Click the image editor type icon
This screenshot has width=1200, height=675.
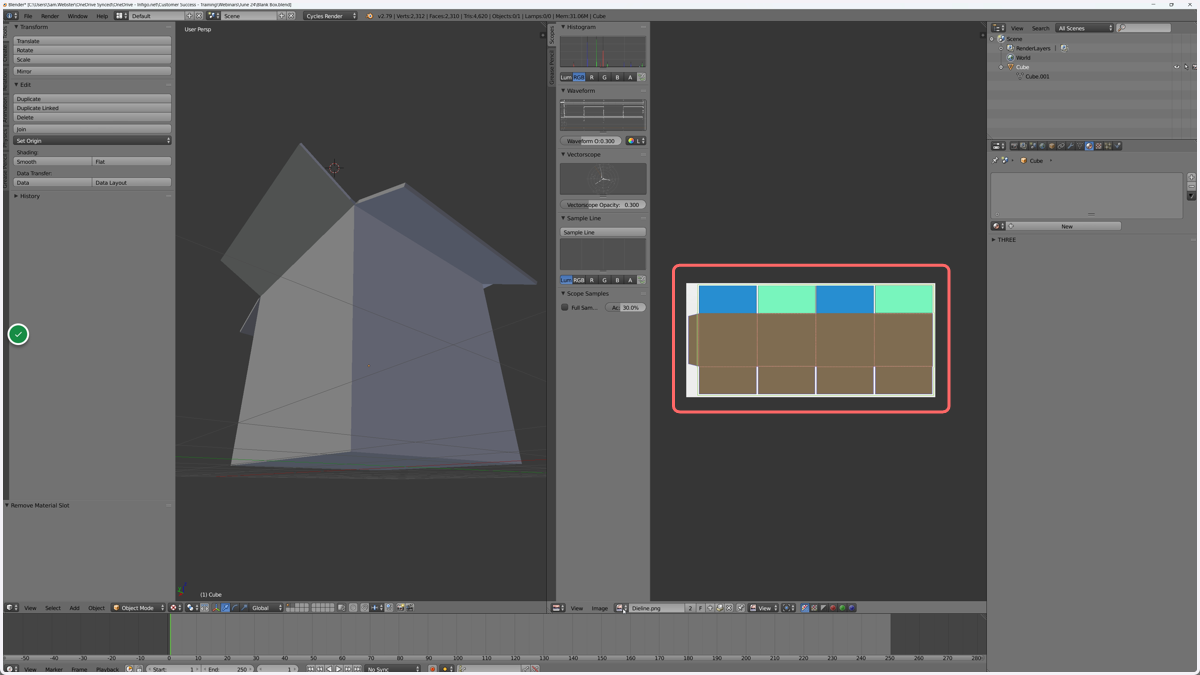557,607
